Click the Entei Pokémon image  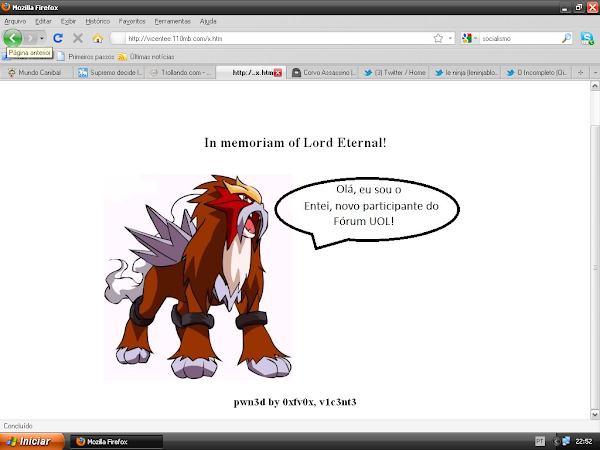pyautogui.click(x=198, y=277)
